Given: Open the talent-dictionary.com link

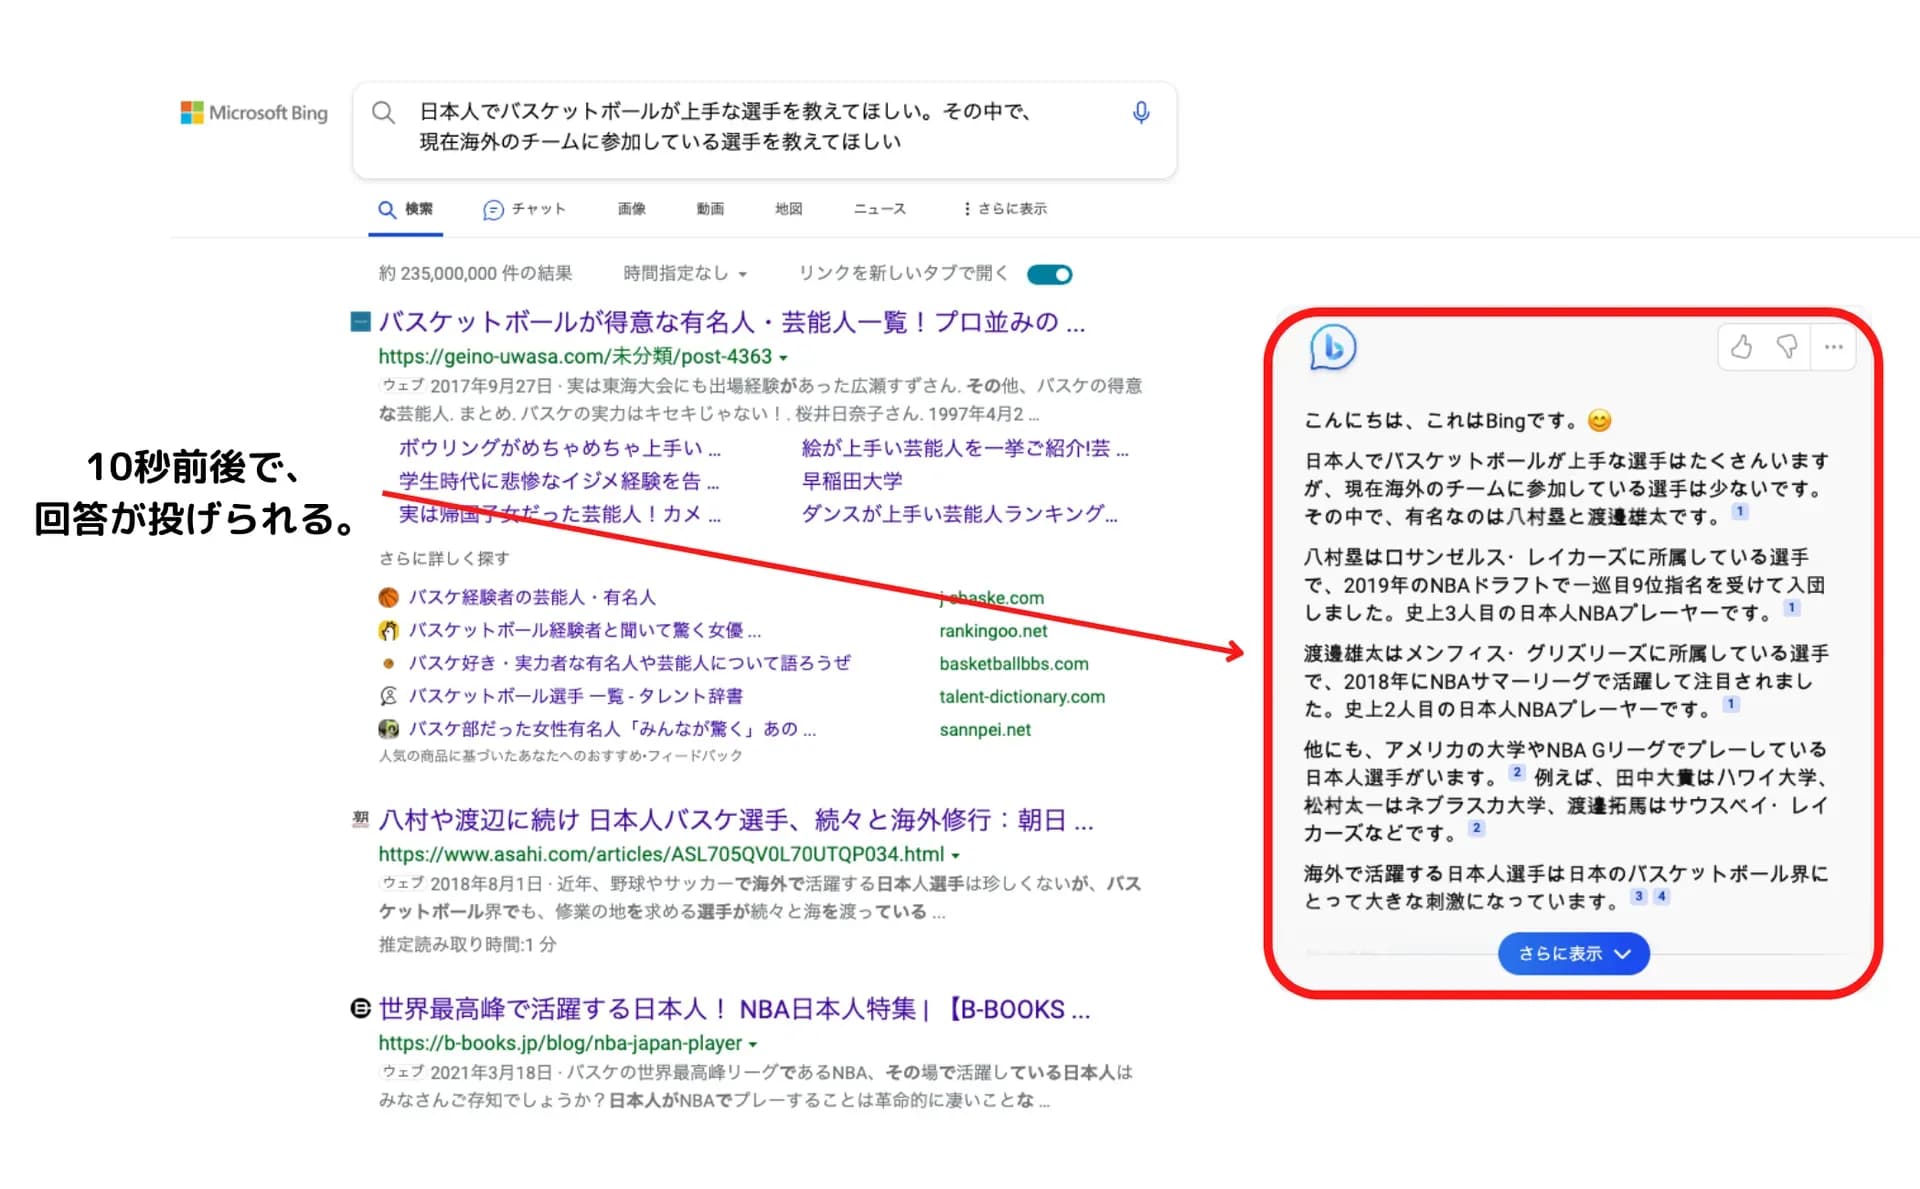Looking at the screenshot, I should 1021,697.
